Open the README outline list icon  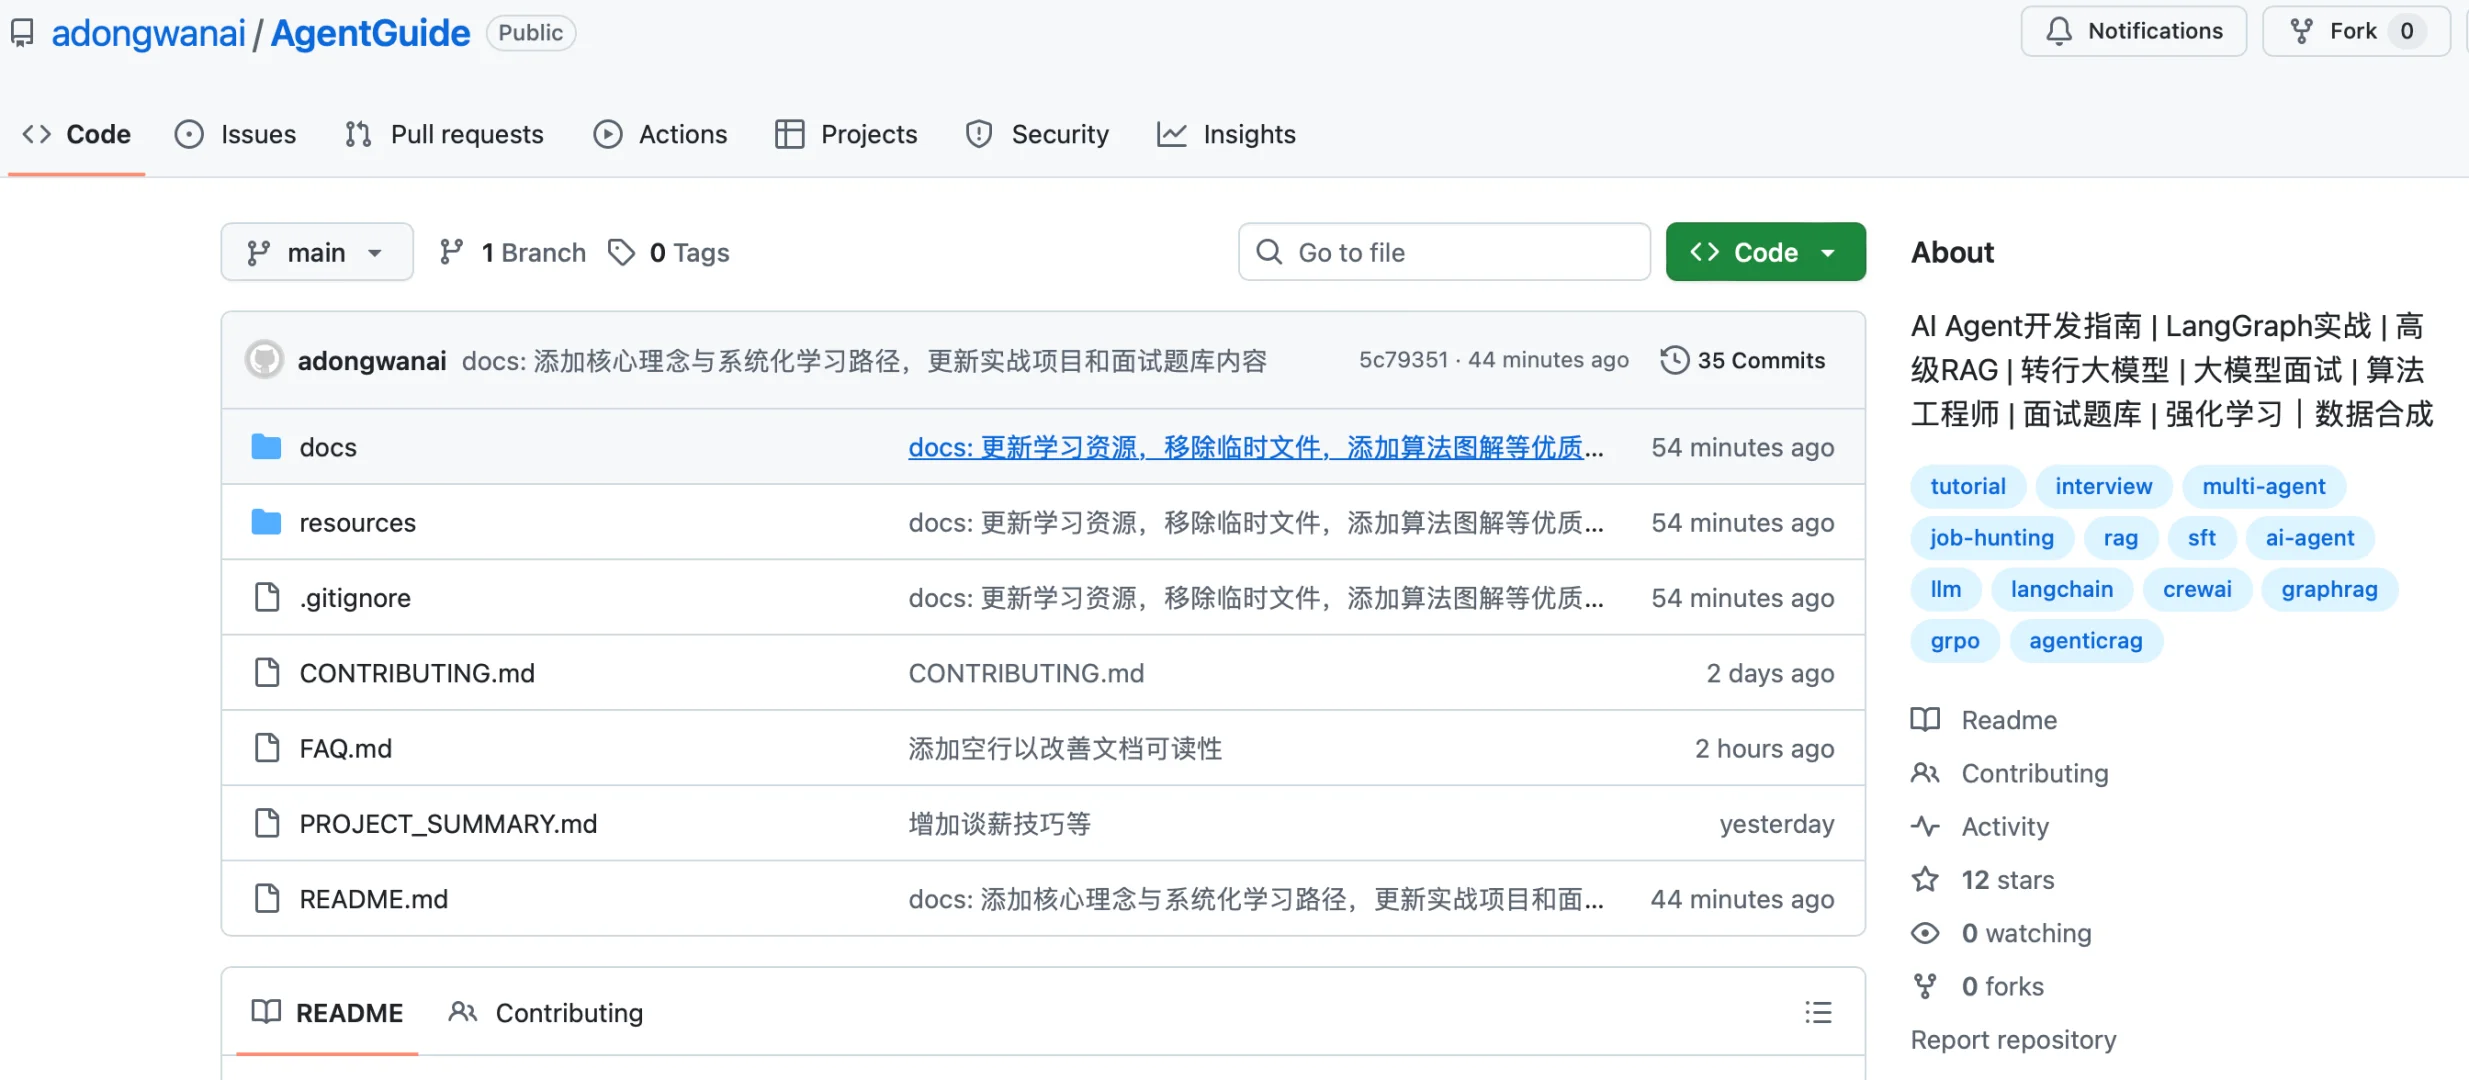tap(1818, 1012)
